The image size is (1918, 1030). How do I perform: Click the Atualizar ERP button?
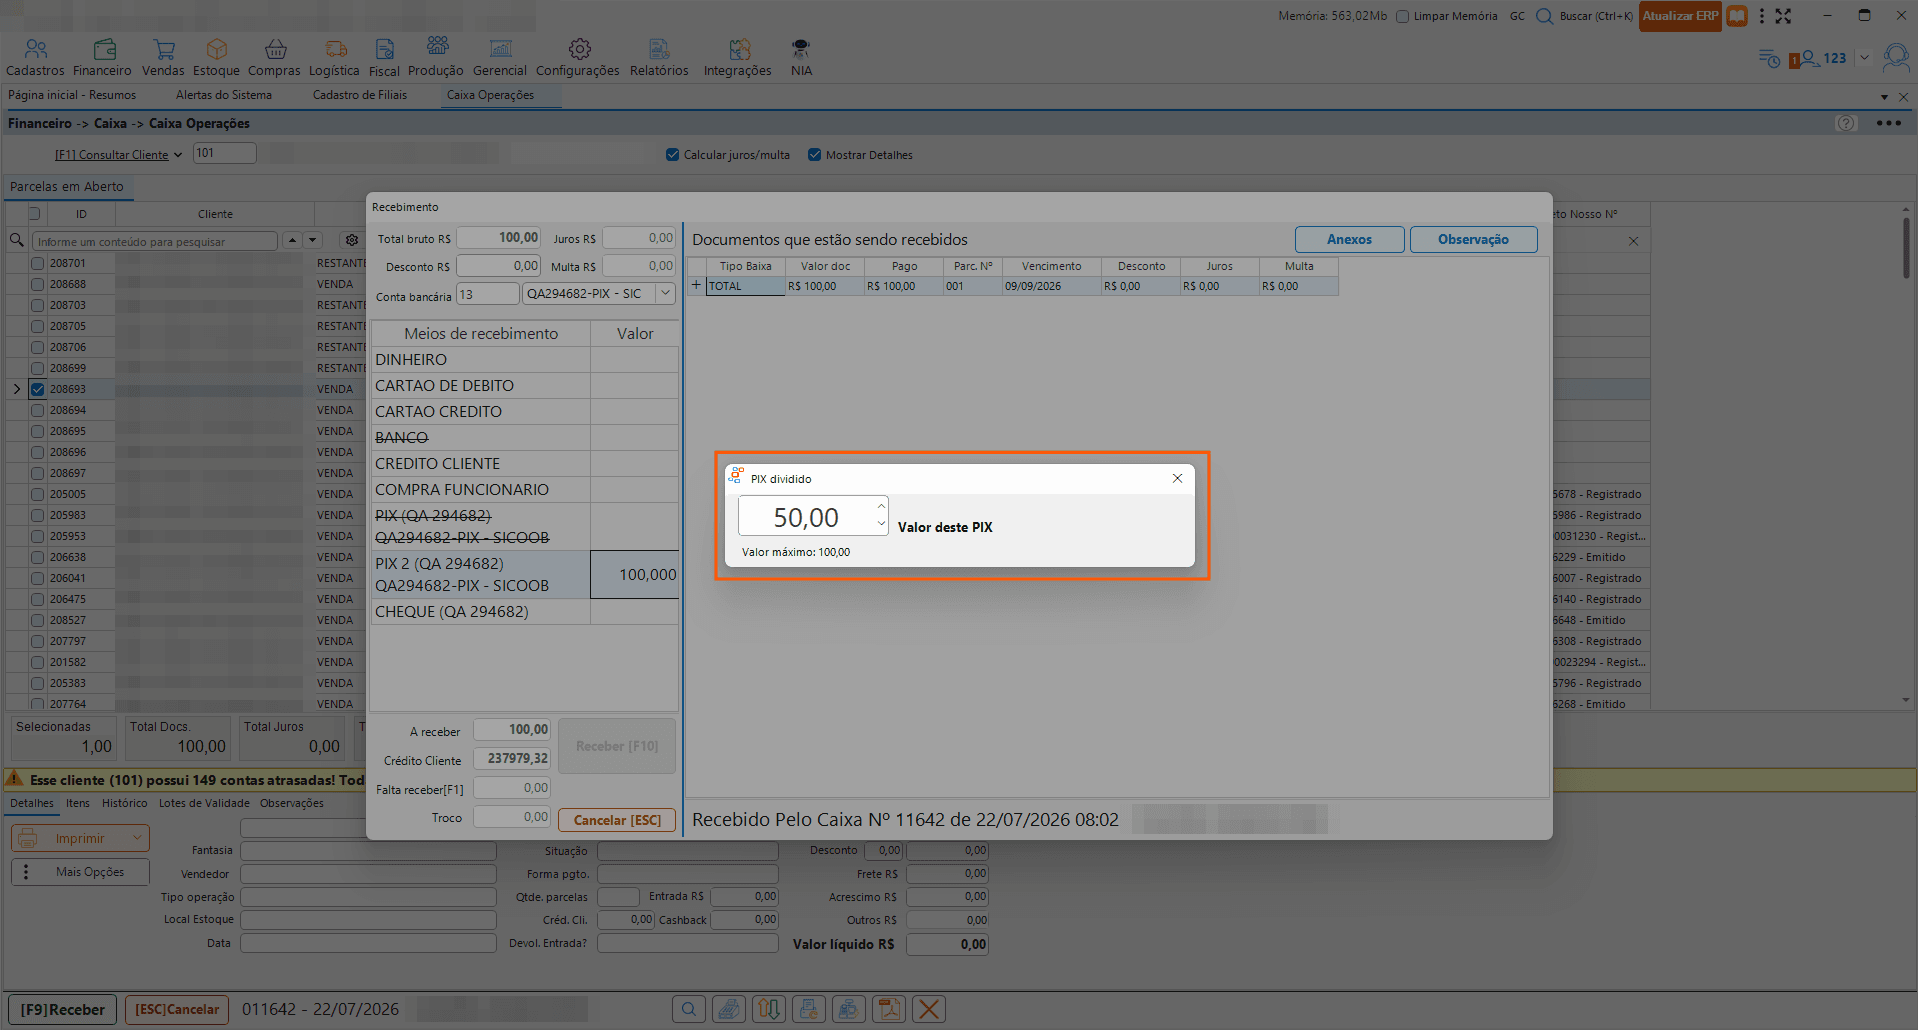(x=1680, y=16)
